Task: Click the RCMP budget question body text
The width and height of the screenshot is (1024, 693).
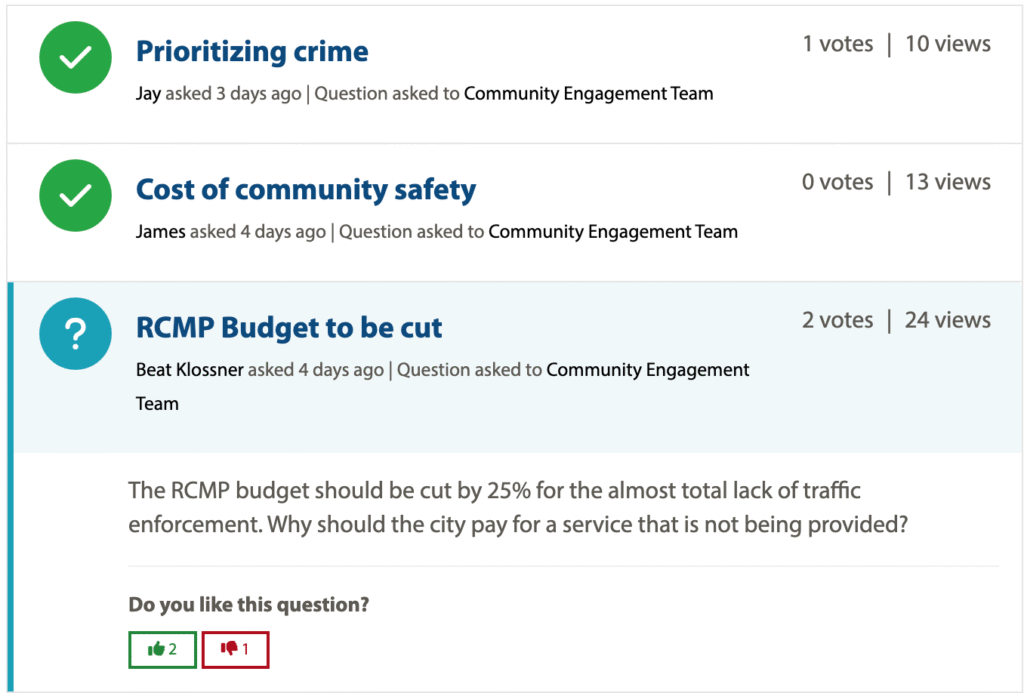Action: coord(517,508)
